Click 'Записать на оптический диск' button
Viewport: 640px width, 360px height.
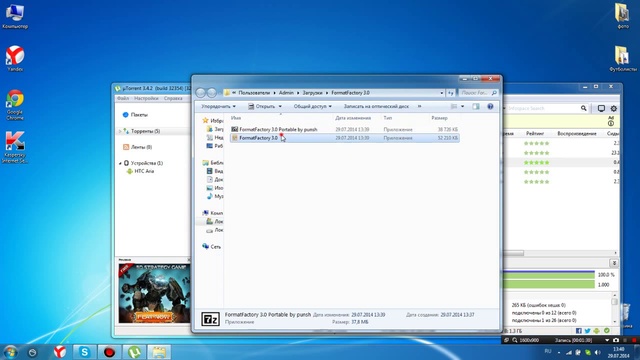point(376,107)
